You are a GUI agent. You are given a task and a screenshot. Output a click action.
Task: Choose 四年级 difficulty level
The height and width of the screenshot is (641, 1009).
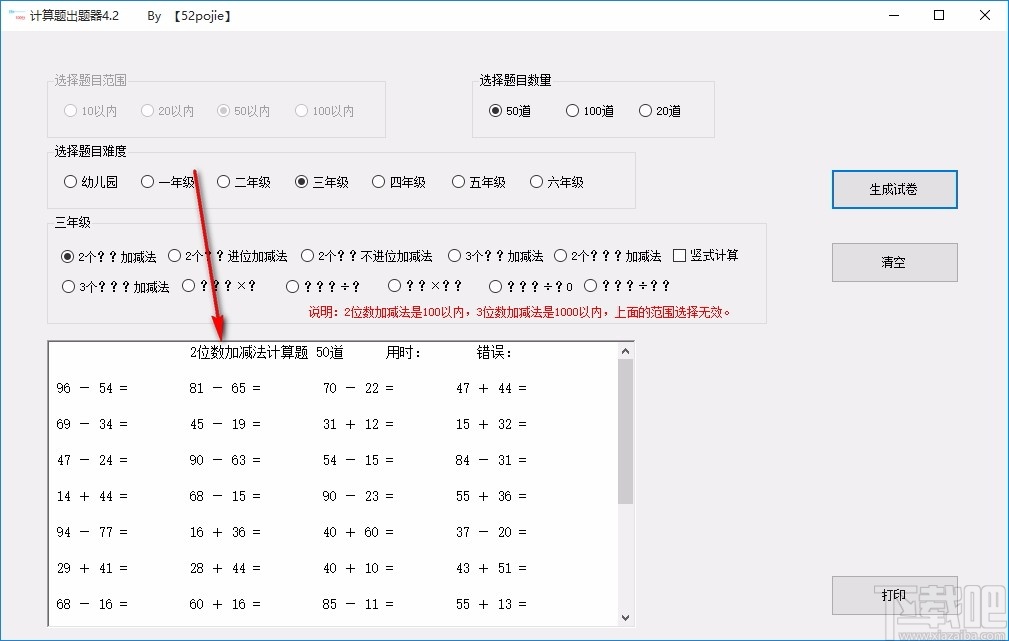(378, 182)
